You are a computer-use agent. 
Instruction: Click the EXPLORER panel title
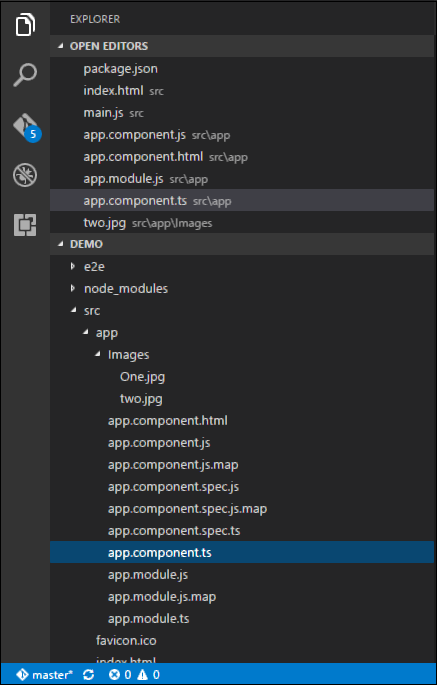(95, 19)
